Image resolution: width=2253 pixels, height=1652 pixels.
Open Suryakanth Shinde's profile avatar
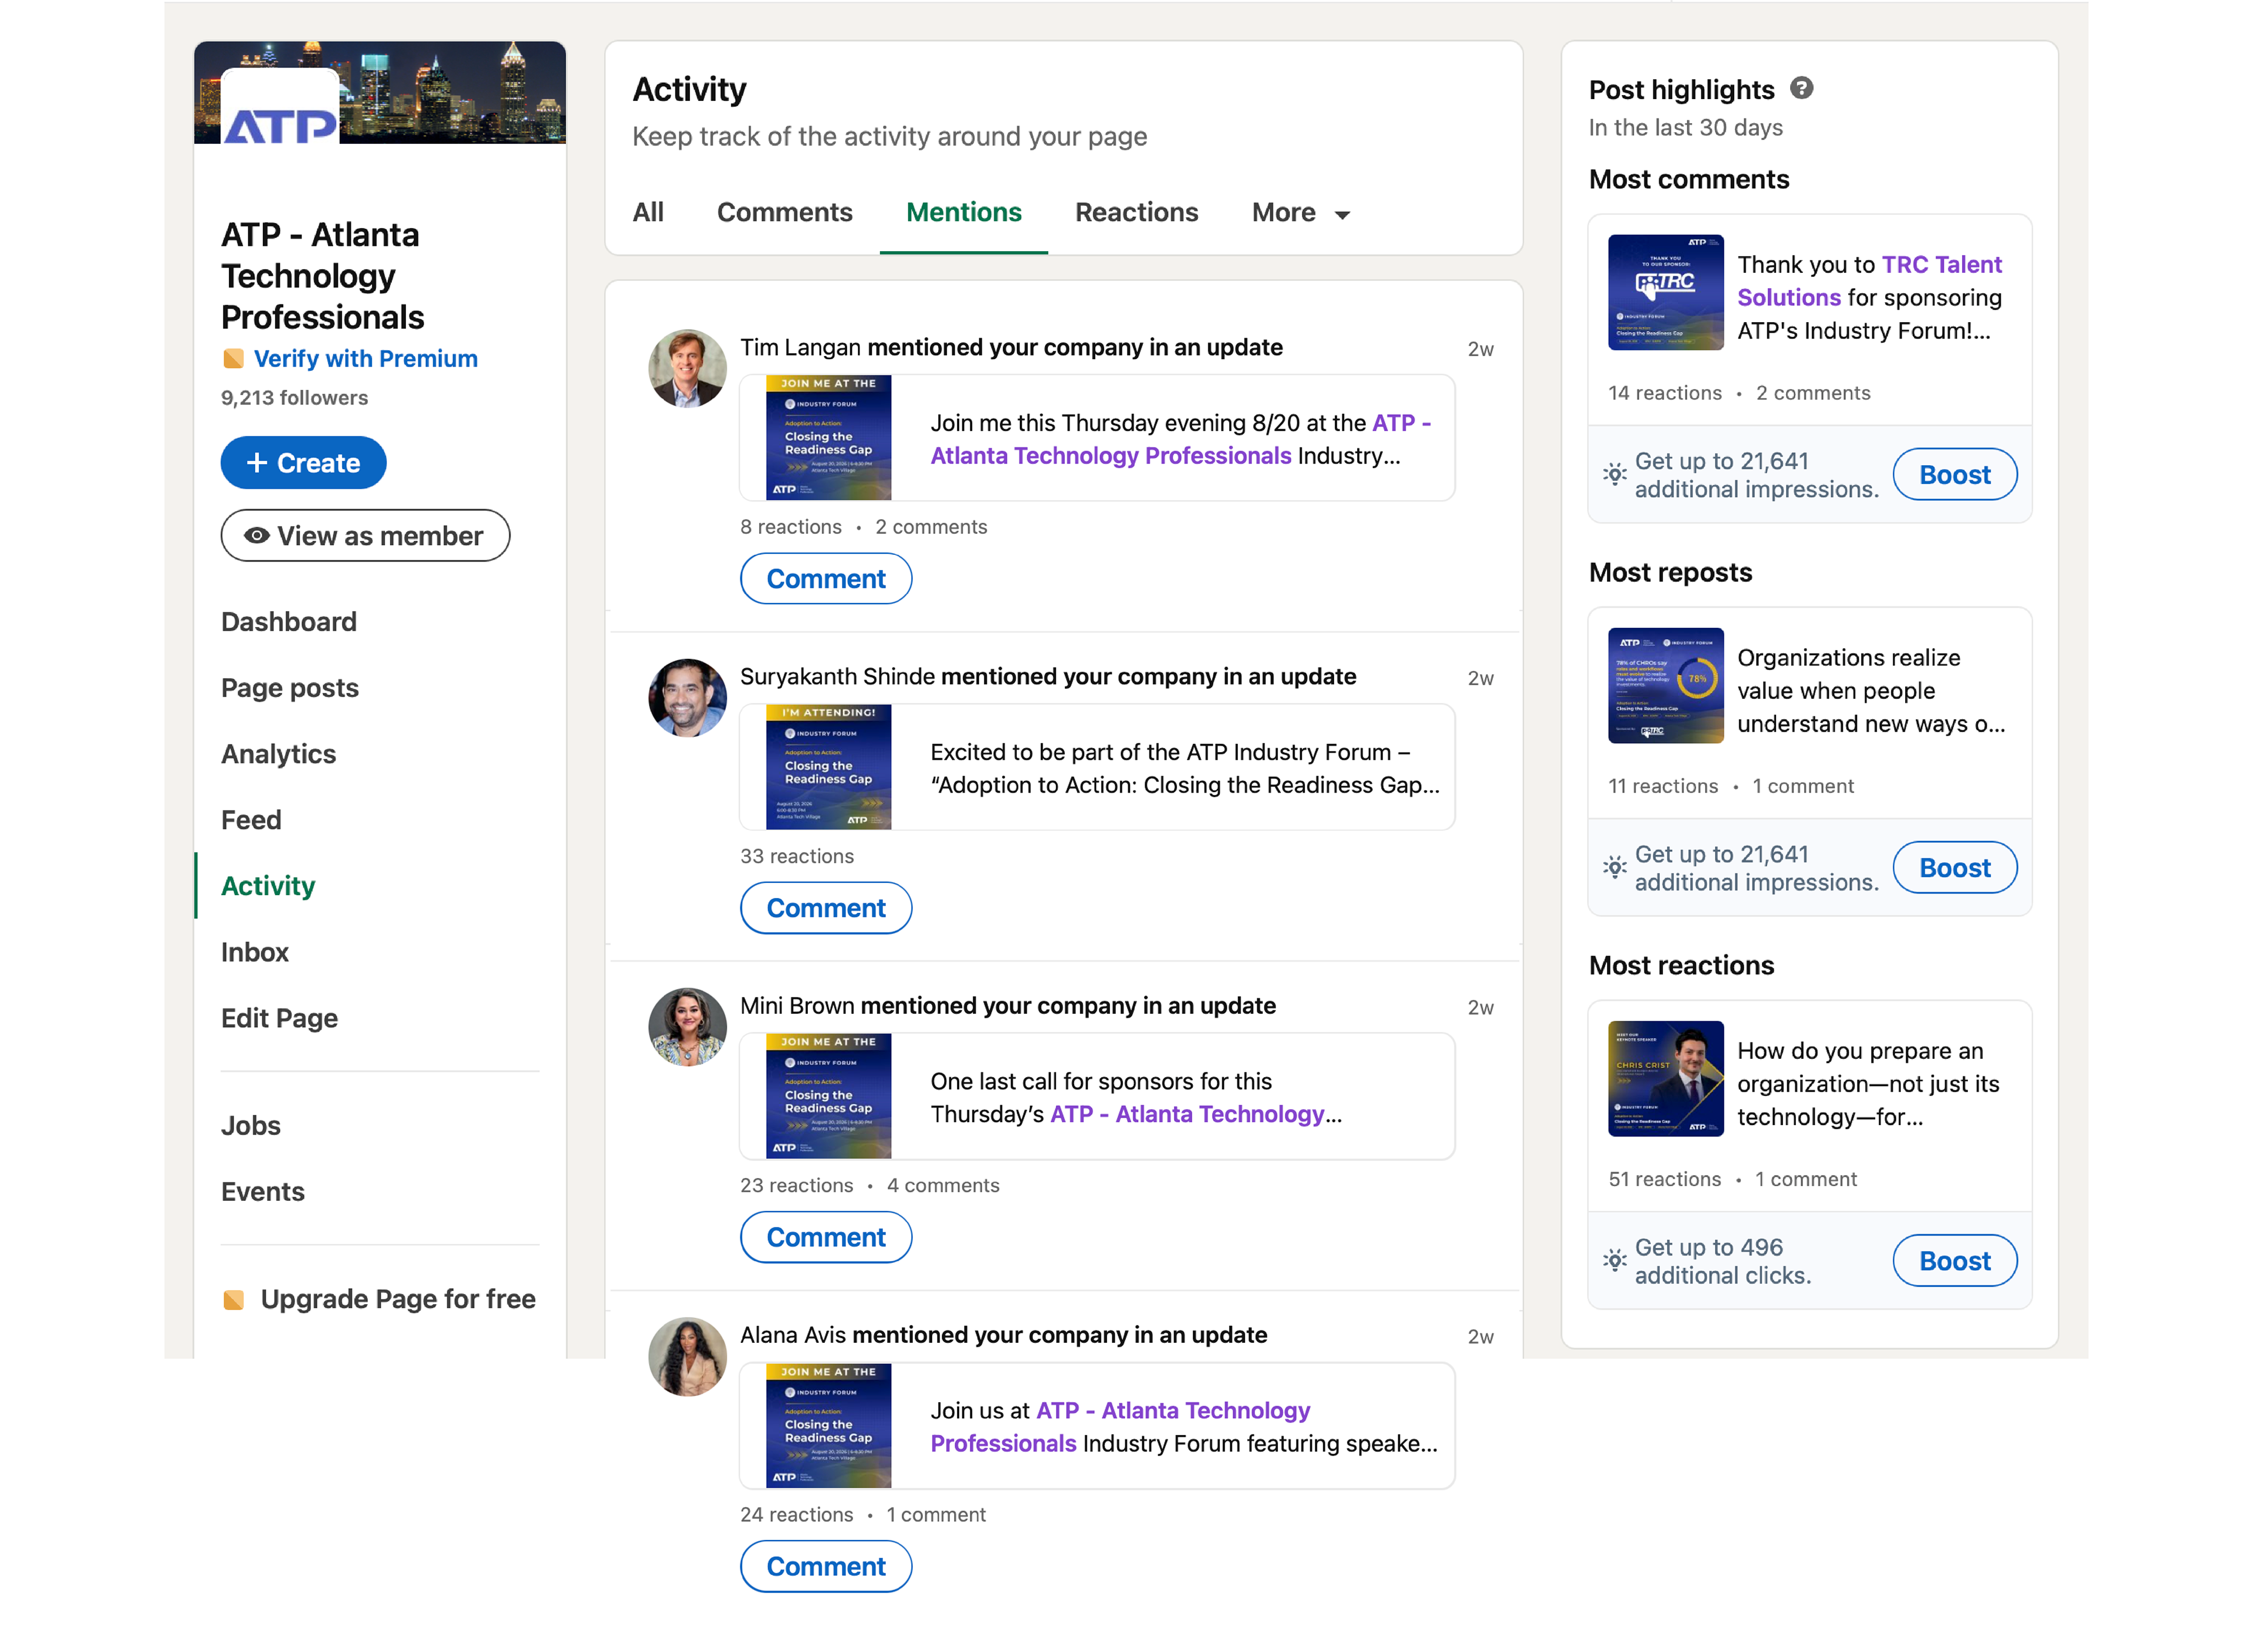[687, 697]
